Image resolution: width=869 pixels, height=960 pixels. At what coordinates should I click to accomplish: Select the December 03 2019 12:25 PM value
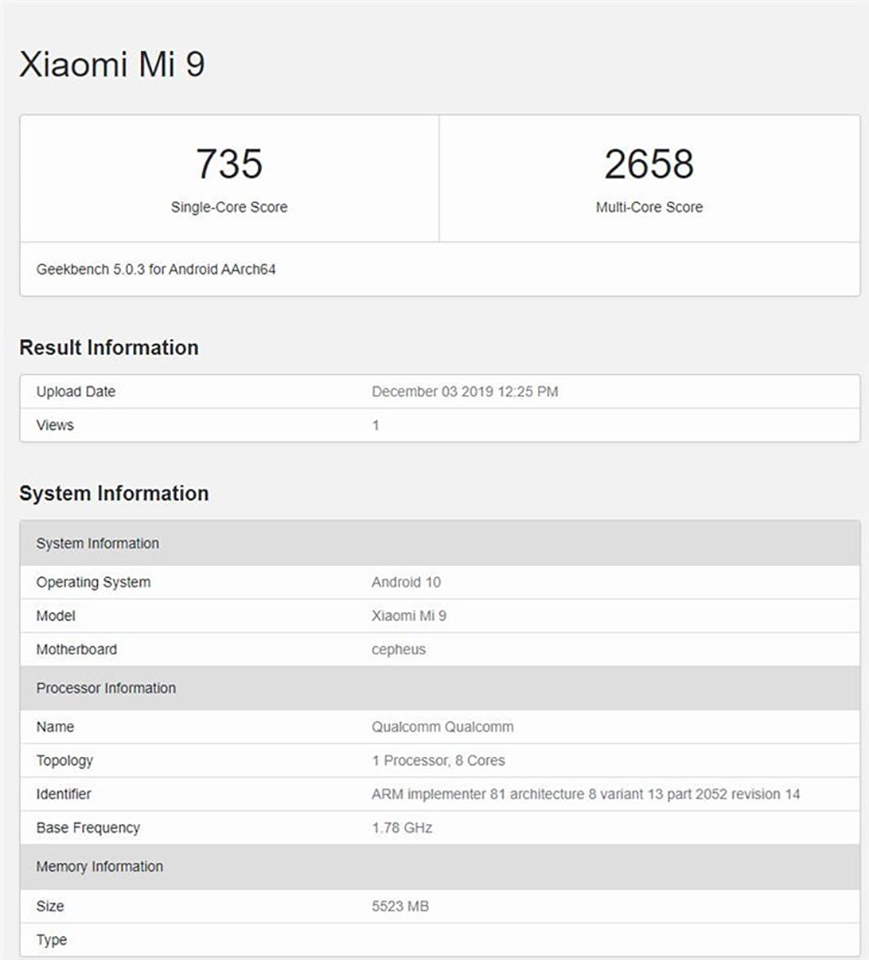tap(465, 392)
